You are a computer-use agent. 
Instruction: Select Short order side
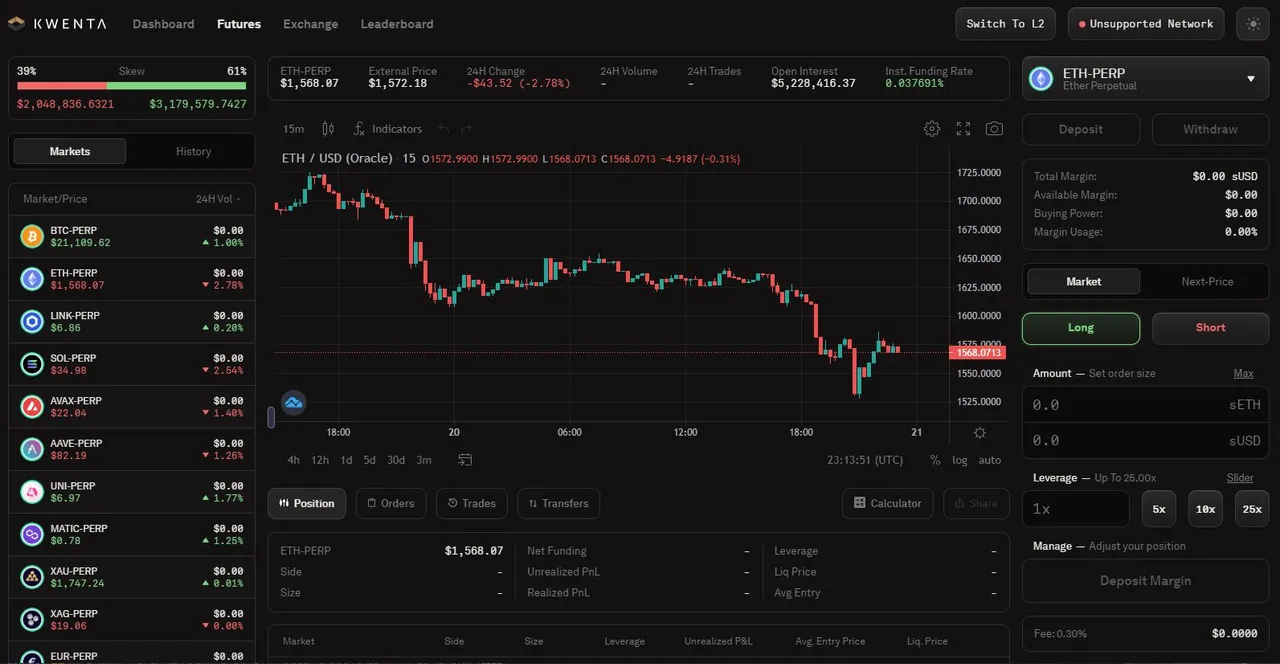[1210, 328]
